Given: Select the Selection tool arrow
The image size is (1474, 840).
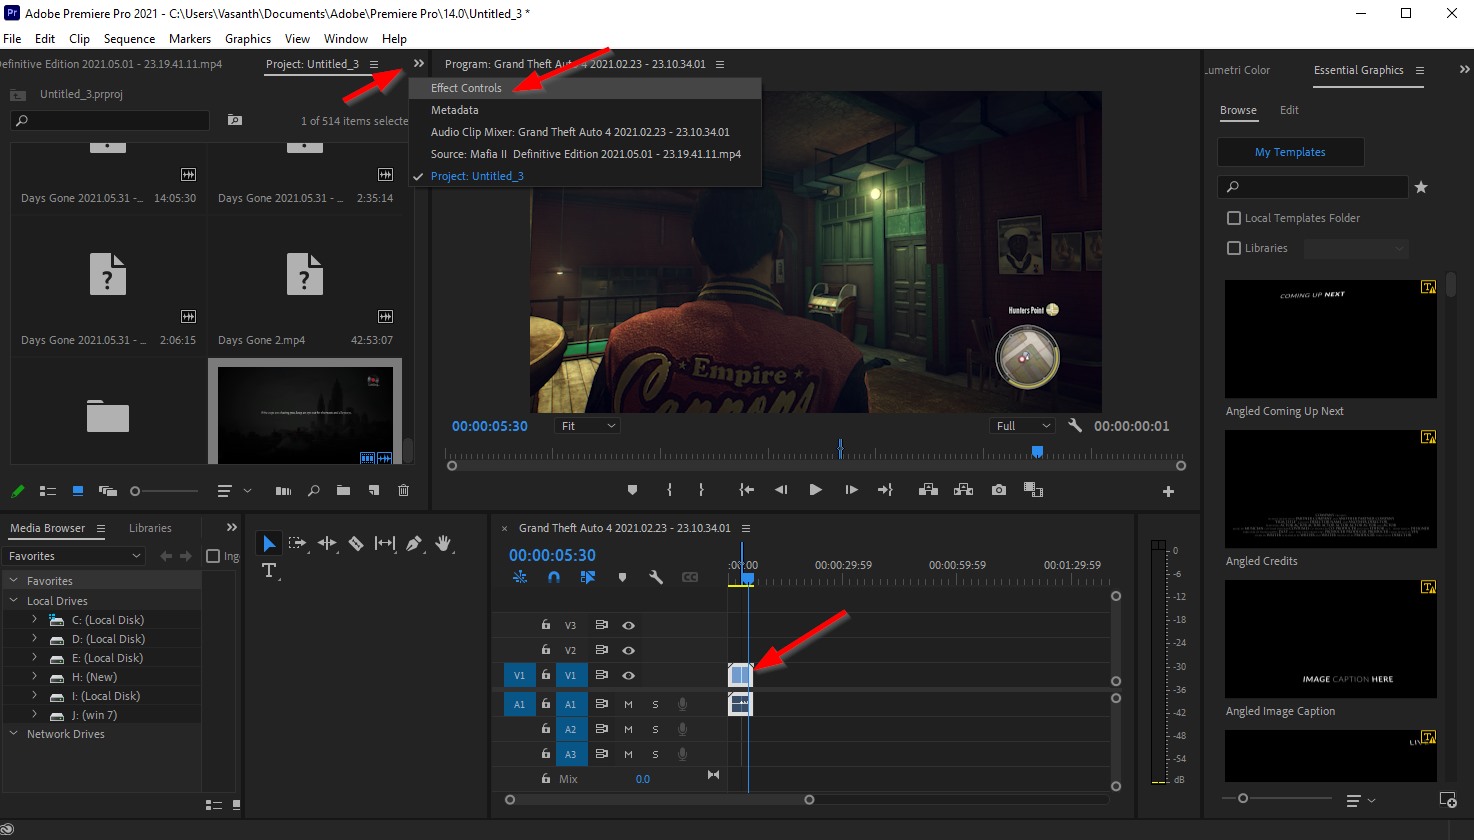Looking at the screenshot, I should pos(268,543).
